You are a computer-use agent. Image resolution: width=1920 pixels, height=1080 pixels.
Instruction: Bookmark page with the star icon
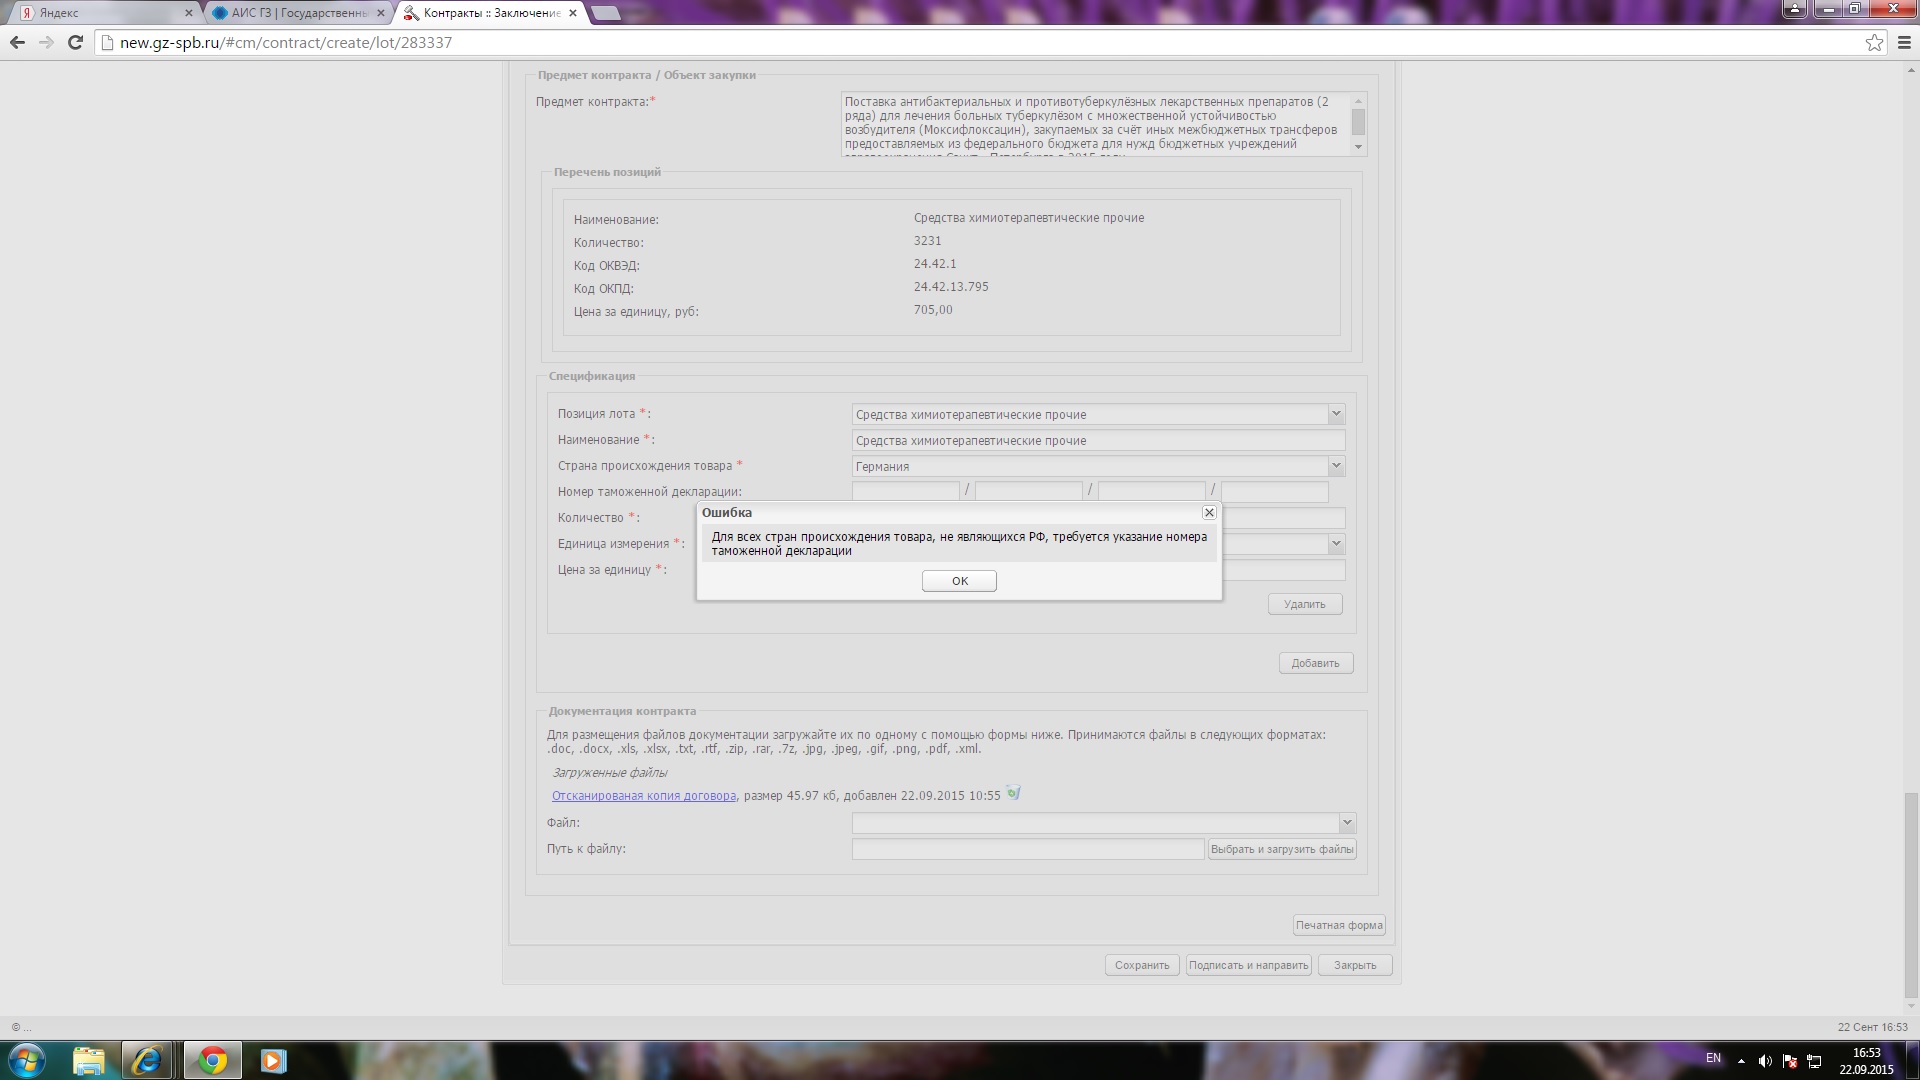click(x=1874, y=42)
